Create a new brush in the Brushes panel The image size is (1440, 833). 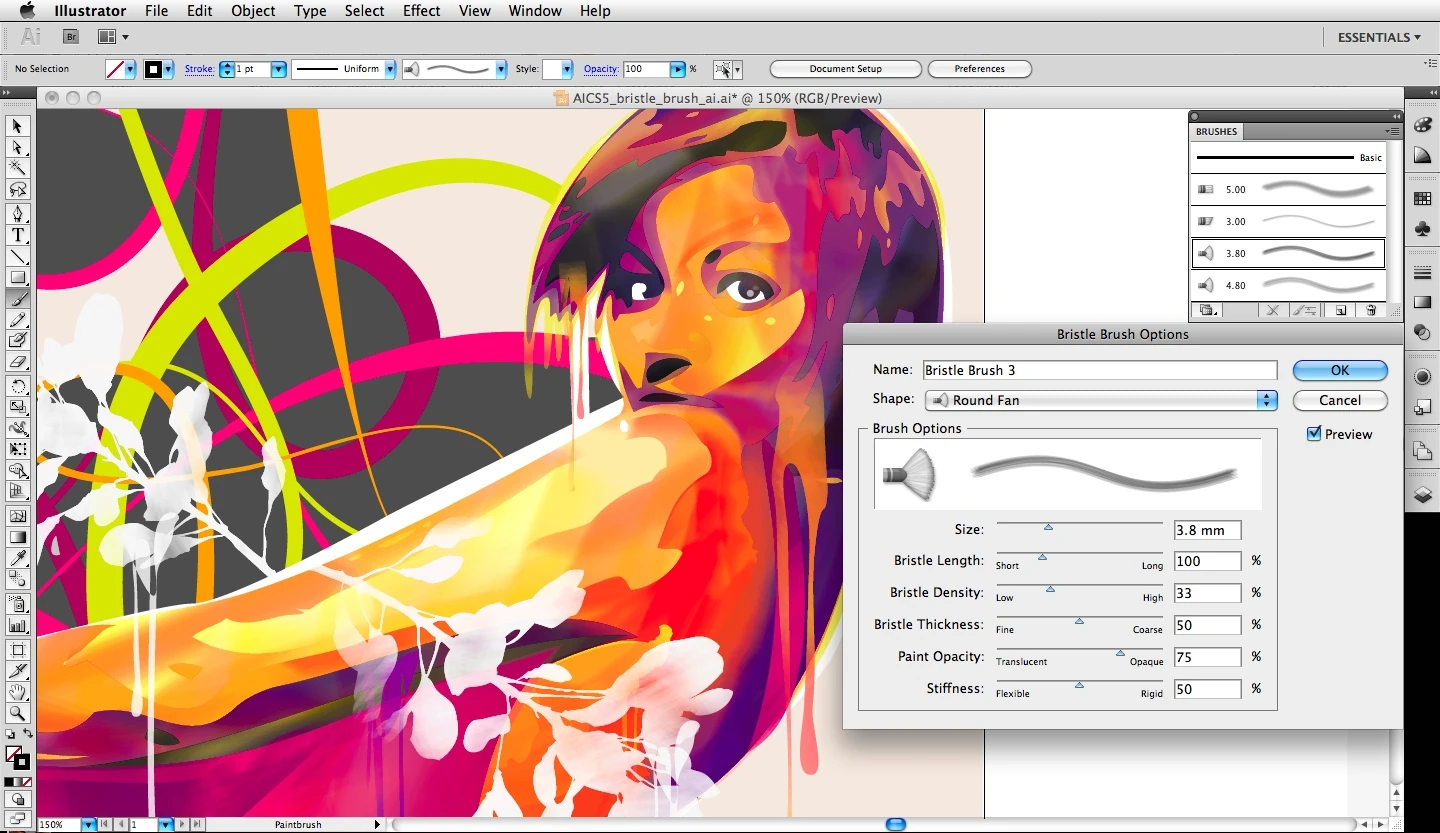tap(1340, 310)
